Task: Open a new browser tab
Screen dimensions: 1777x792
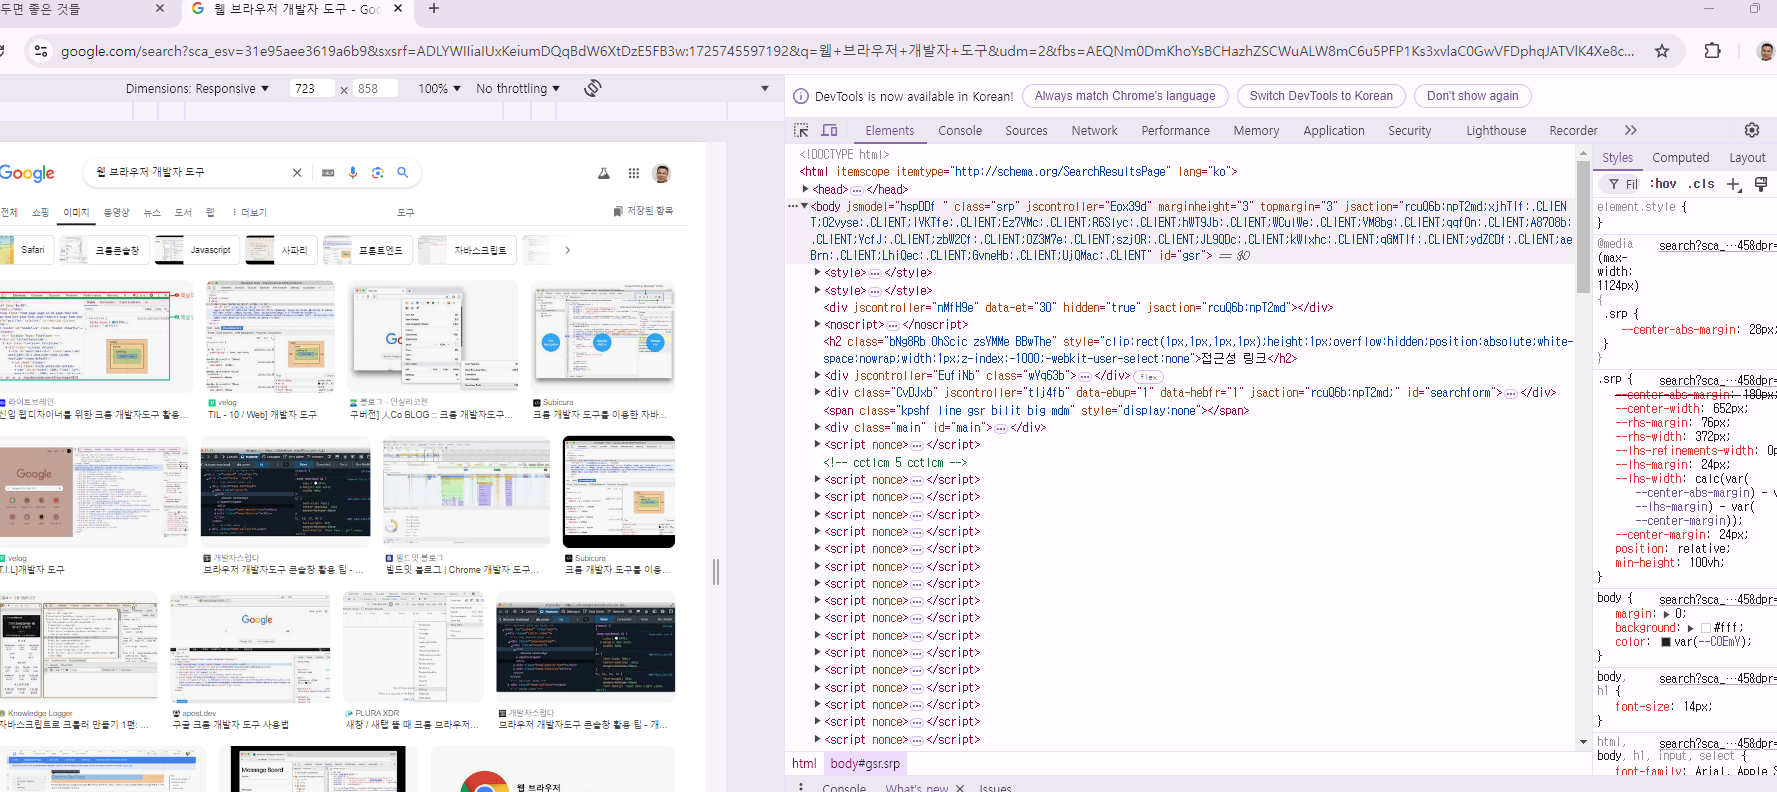Action: [x=433, y=8]
